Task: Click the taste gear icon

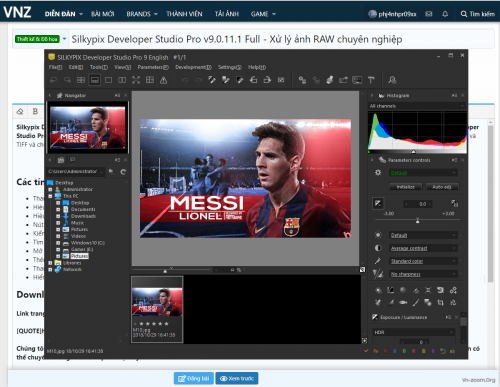Action: click(378, 173)
